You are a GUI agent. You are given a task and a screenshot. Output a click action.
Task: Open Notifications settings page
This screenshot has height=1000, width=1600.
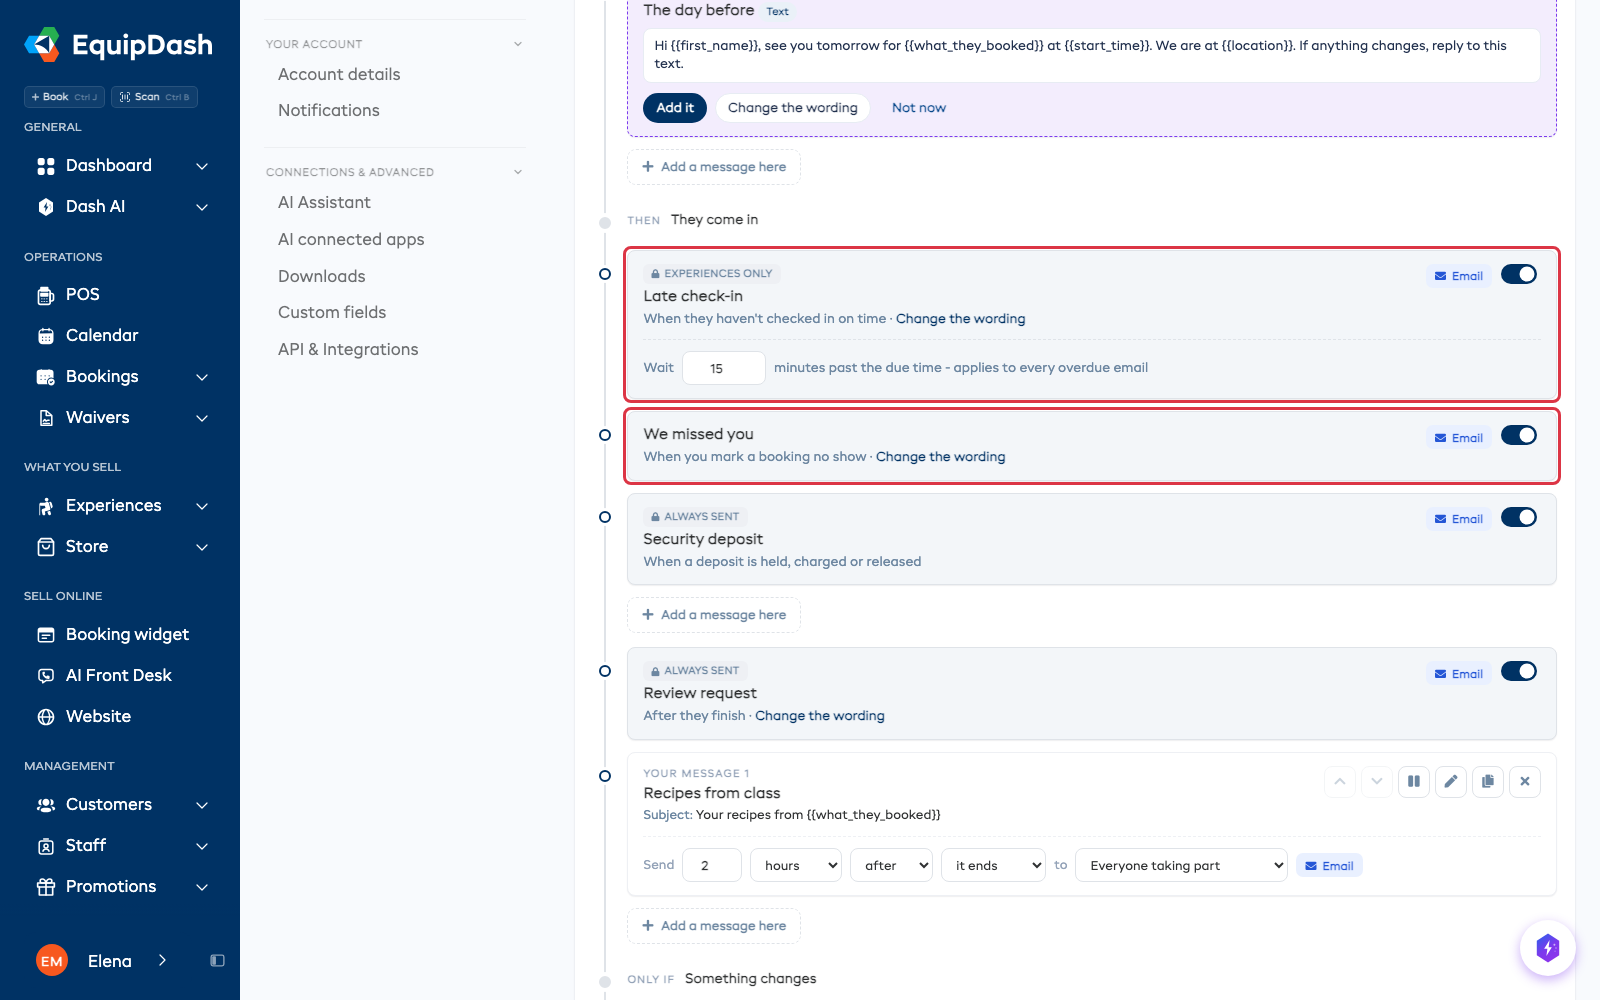coord(329,111)
